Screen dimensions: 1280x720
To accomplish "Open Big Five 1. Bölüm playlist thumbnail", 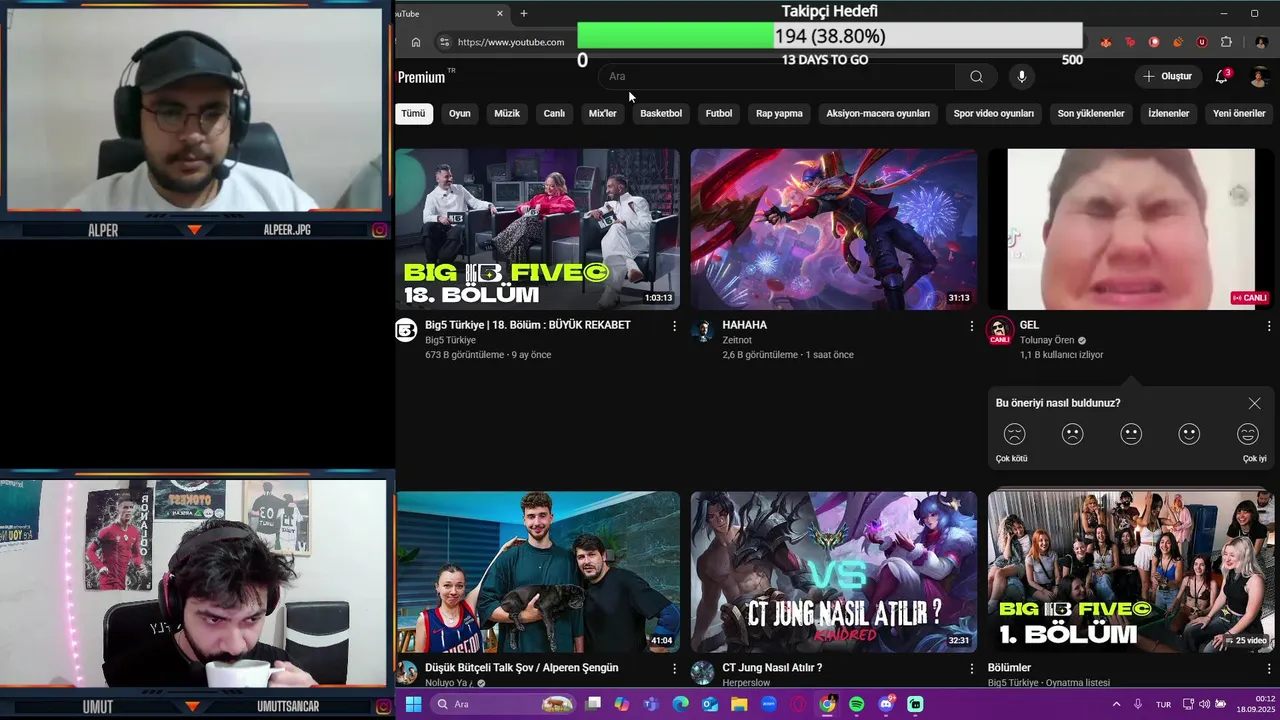I will 1131,572.
